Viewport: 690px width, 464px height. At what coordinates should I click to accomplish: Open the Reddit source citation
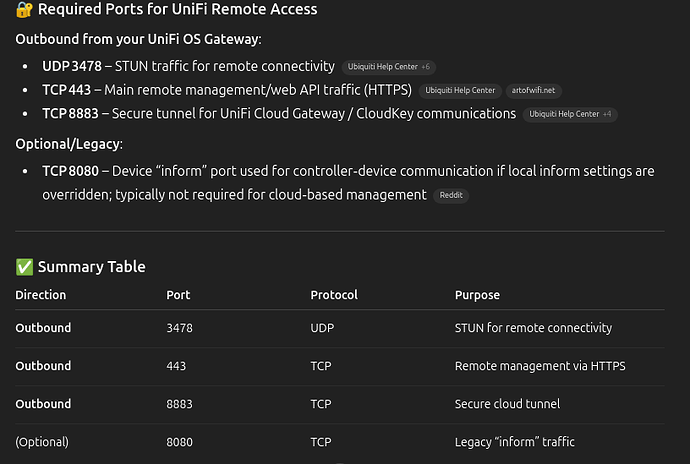pyautogui.click(x=451, y=195)
